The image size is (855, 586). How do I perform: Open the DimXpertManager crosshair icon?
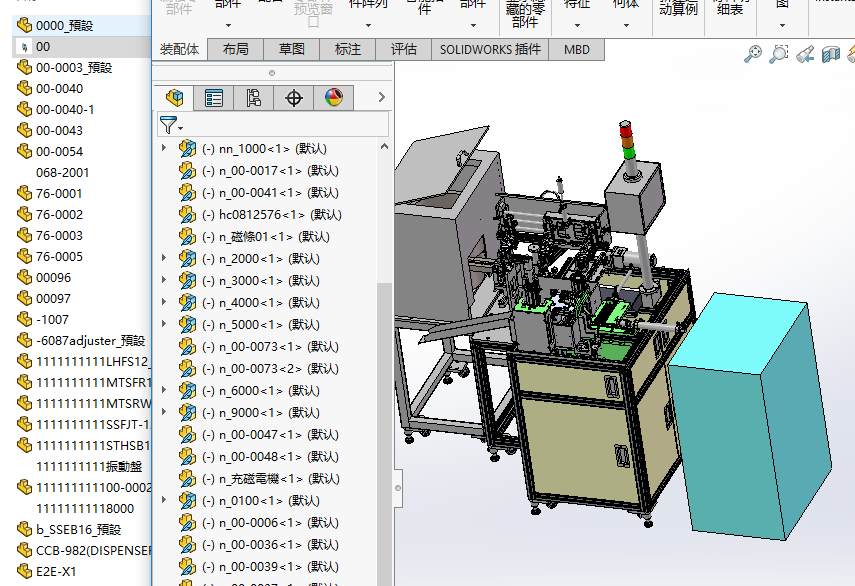click(294, 97)
